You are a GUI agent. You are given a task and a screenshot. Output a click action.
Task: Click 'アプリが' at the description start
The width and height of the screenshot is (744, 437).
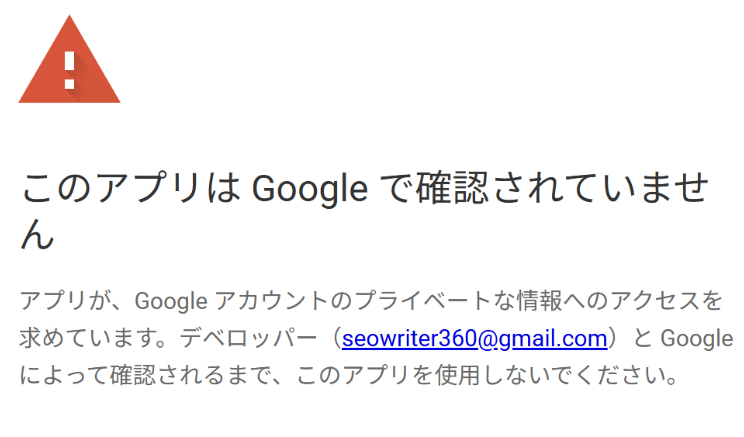click(x=64, y=301)
